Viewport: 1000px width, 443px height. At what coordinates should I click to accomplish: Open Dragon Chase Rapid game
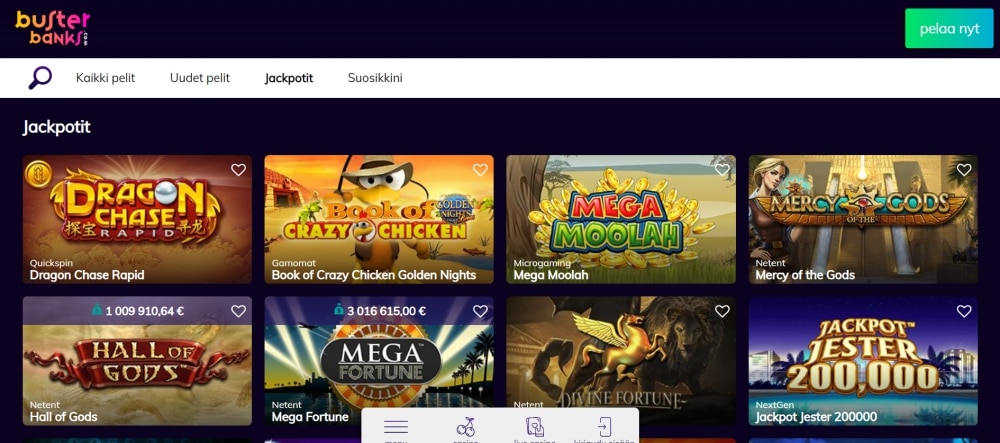pyautogui.click(x=137, y=219)
